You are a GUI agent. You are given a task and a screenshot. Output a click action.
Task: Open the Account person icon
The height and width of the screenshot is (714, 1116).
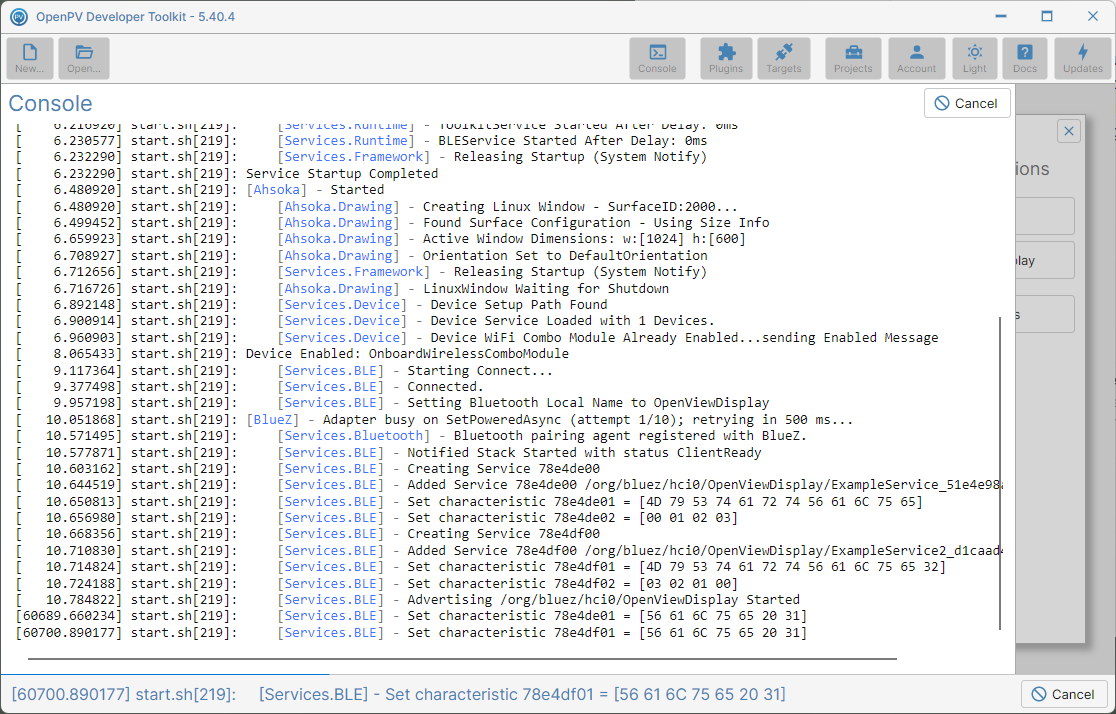(916, 58)
